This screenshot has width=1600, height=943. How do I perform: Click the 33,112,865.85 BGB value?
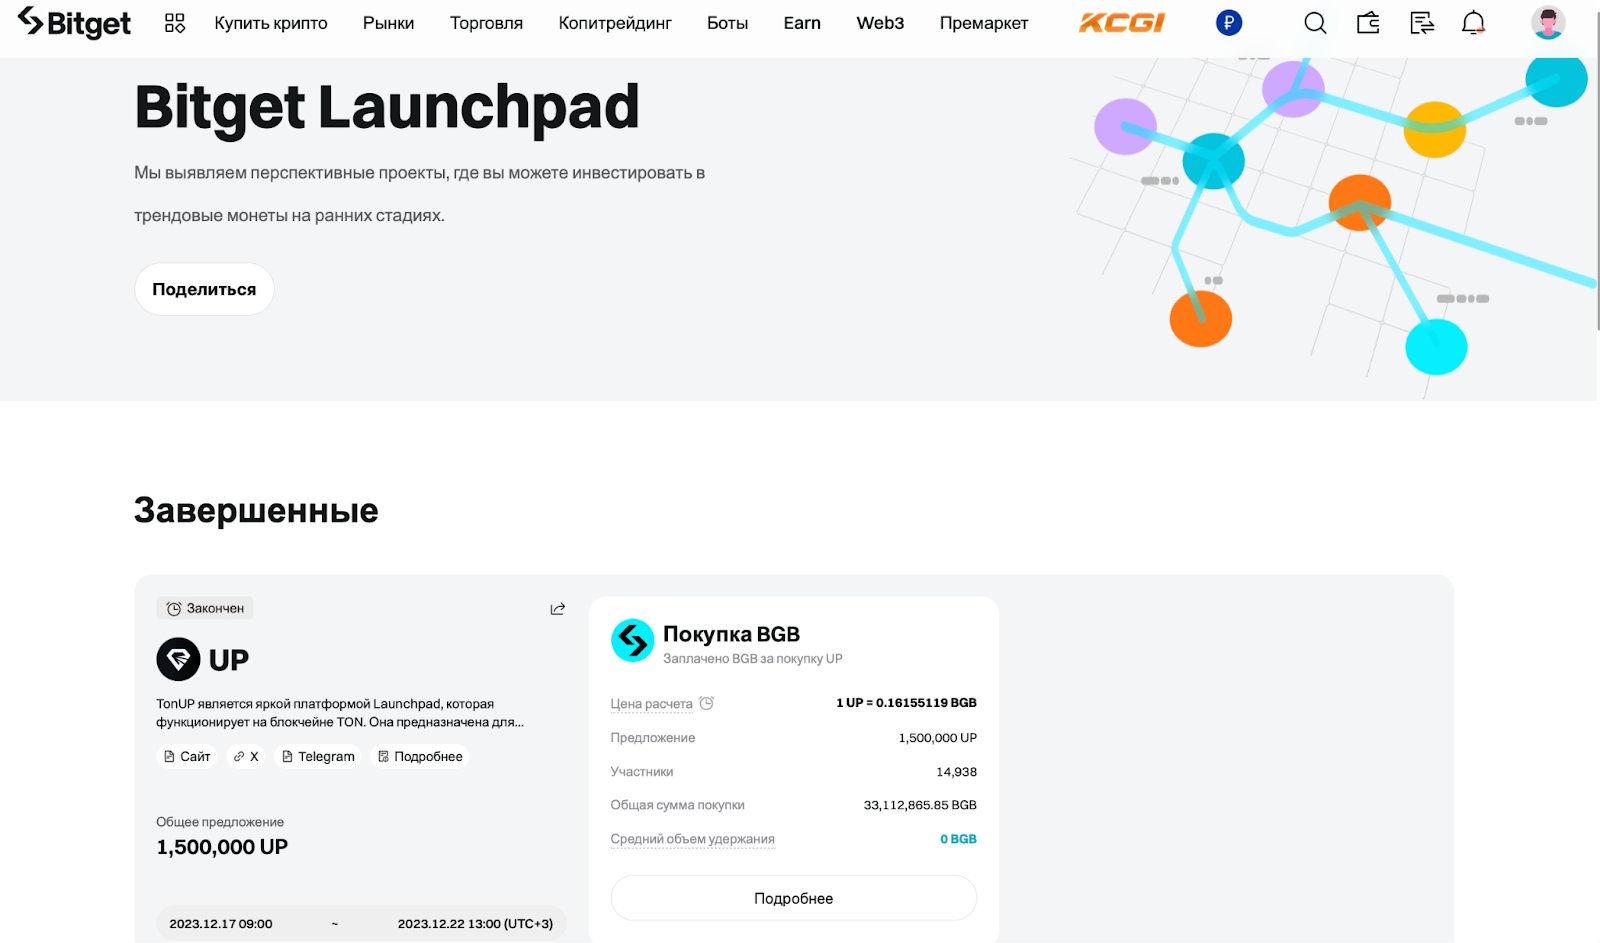click(920, 805)
